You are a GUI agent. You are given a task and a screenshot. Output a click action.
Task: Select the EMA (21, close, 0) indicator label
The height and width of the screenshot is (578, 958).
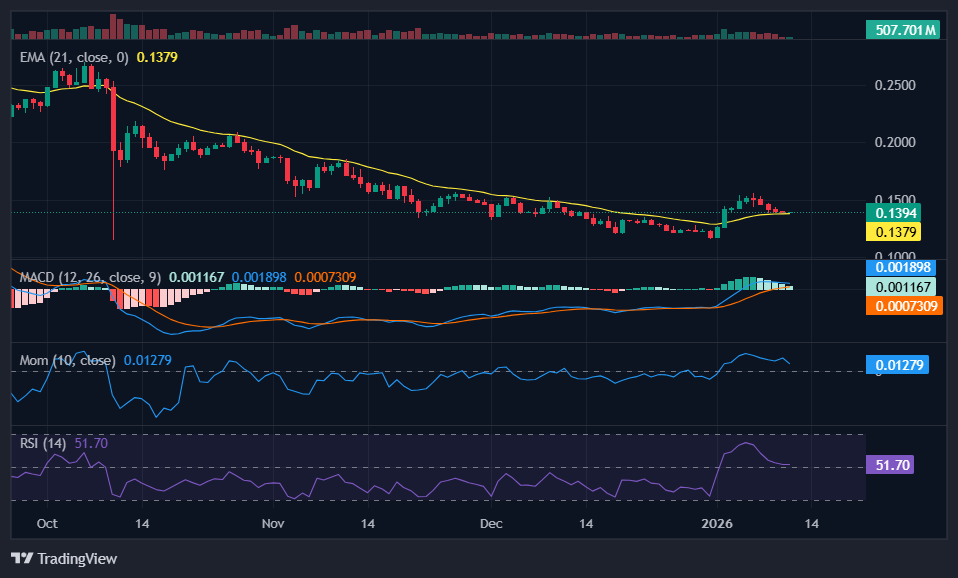(x=74, y=58)
